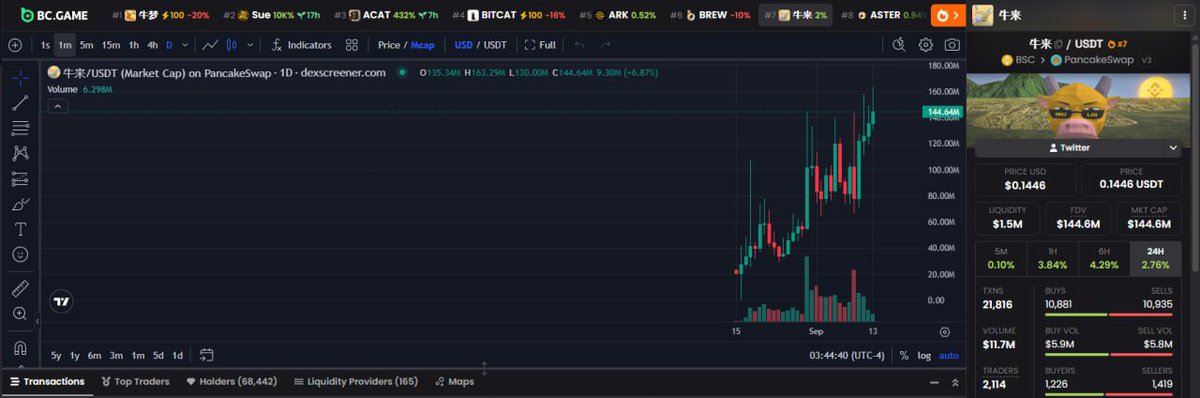Toggle the magnet snapping mode
The image size is (1200, 398).
click(x=19, y=348)
